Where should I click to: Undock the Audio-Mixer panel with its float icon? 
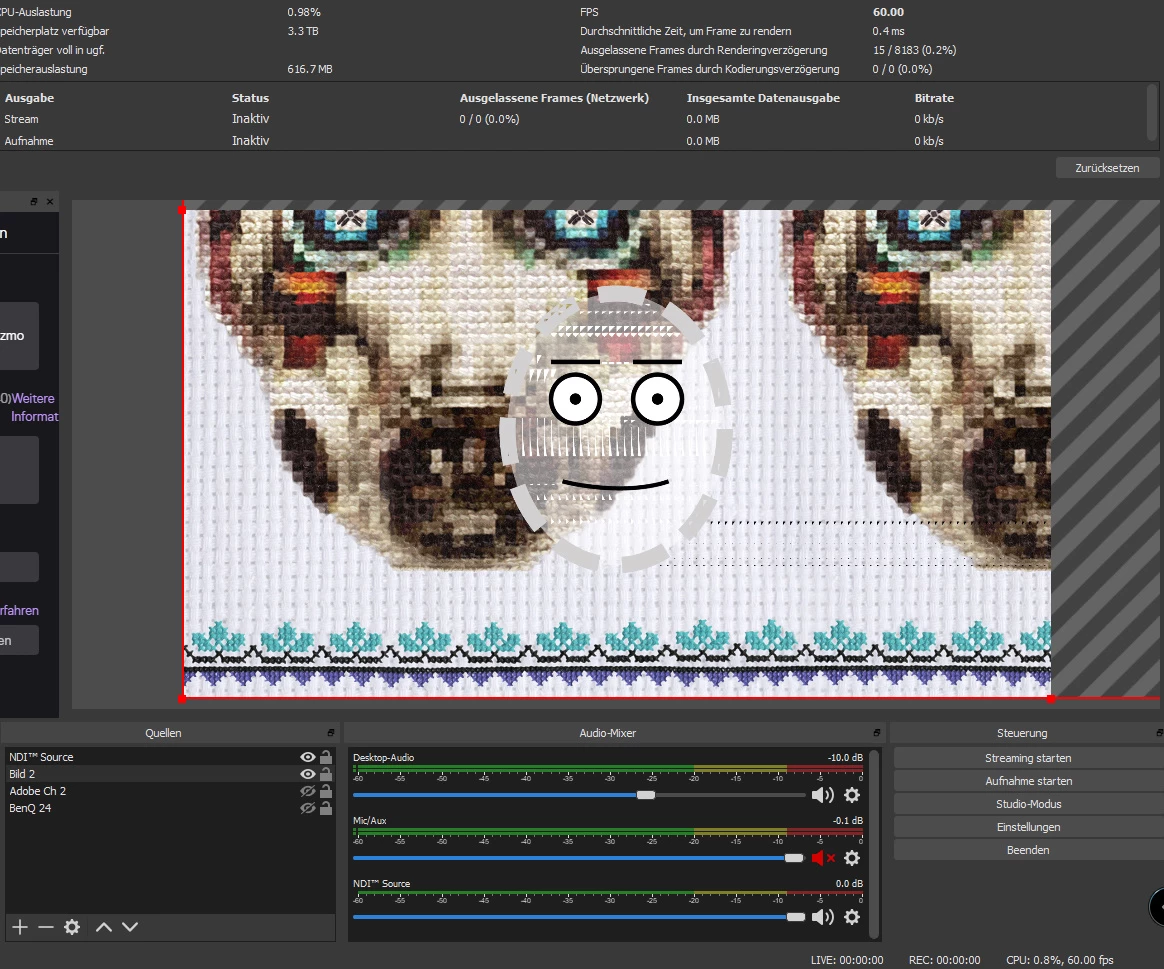[877, 733]
